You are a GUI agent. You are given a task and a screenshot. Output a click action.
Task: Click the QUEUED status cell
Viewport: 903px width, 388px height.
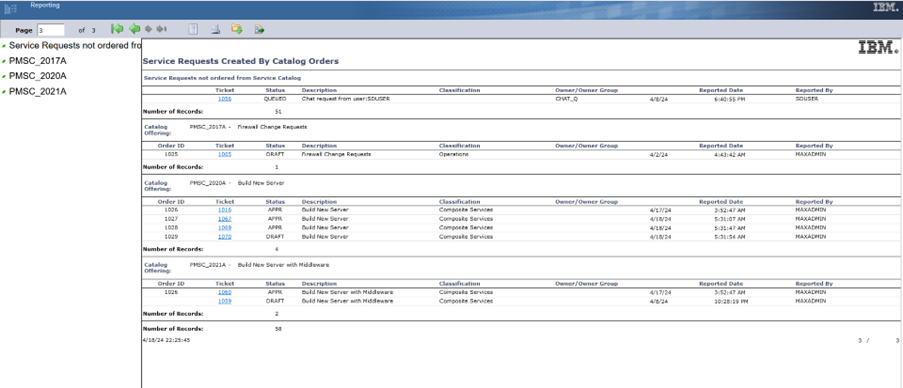tap(275, 99)
